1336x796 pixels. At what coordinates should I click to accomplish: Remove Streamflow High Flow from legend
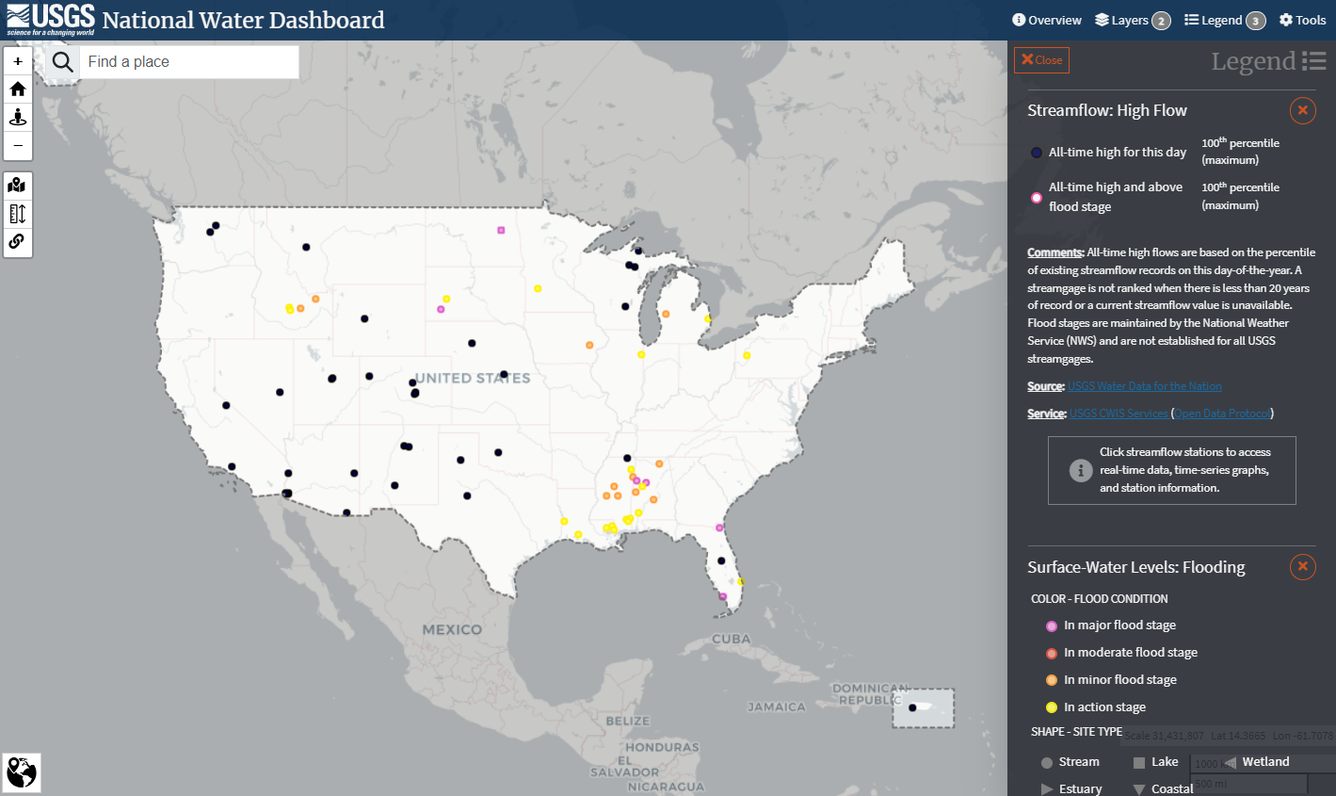click(1302, 110)
